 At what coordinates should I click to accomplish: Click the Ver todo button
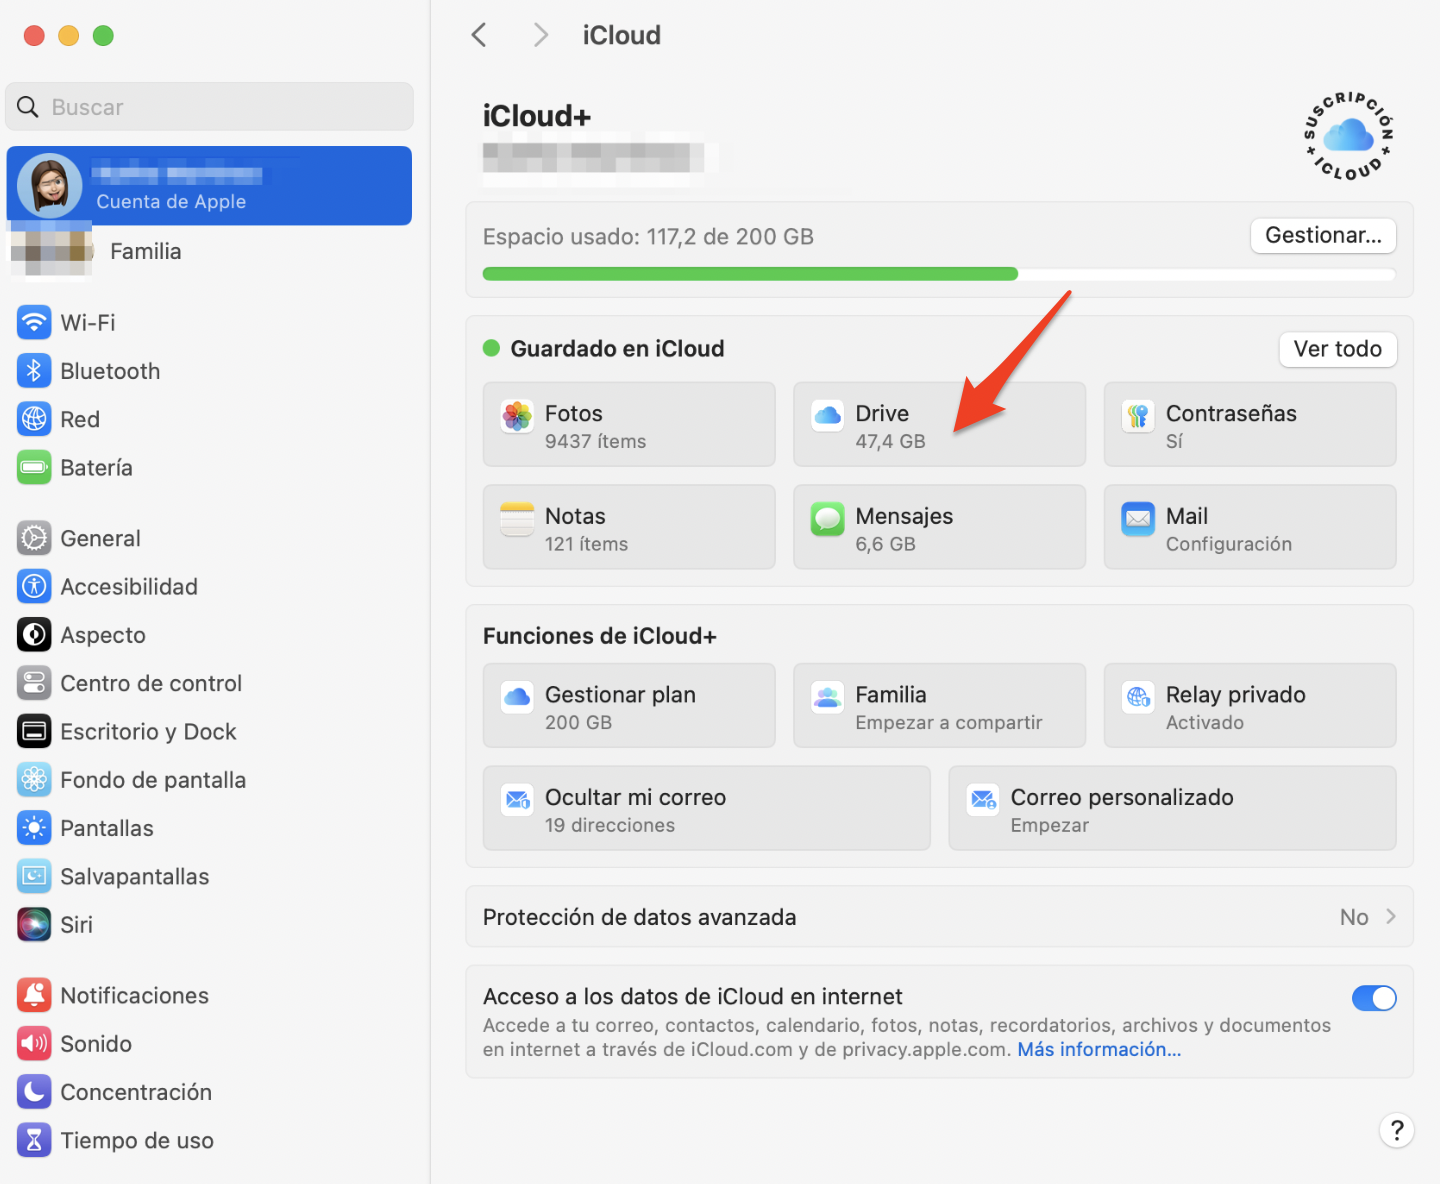coord(1338,349)
